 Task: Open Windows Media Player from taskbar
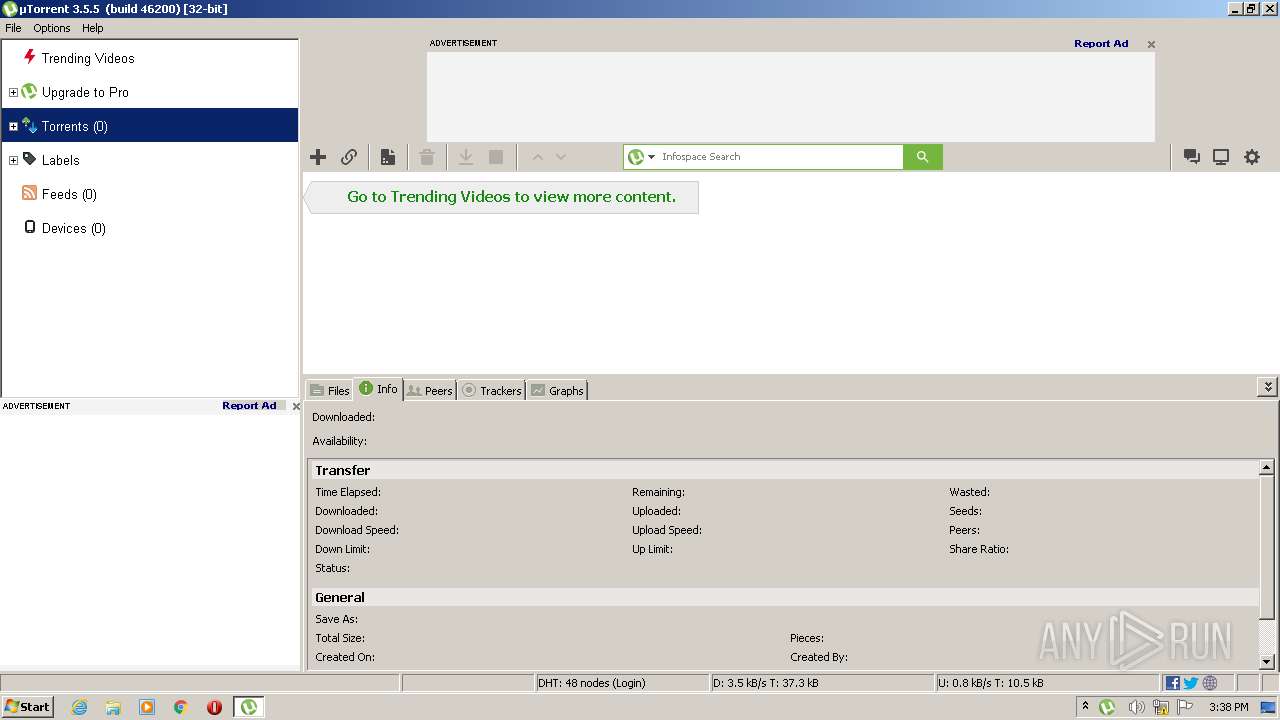pyautogui.click(x=147, y=707)
